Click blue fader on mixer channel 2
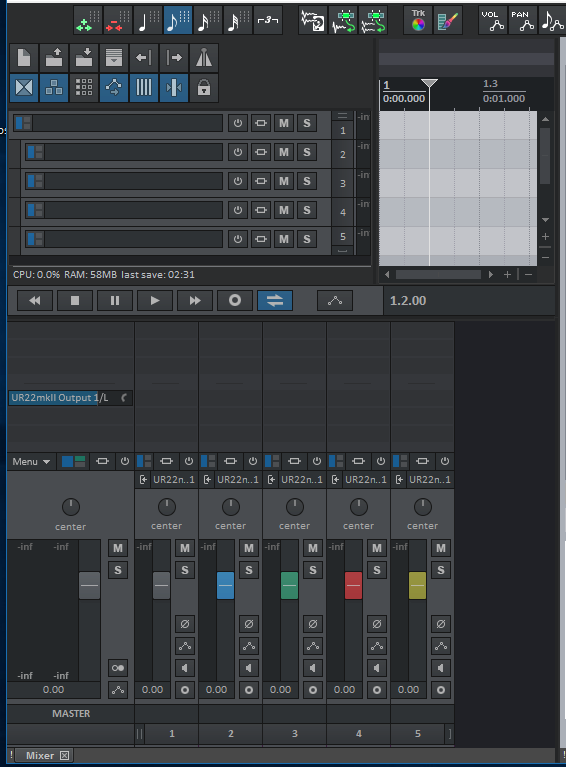The image size is (566, 767). click(x=226, y=585)
